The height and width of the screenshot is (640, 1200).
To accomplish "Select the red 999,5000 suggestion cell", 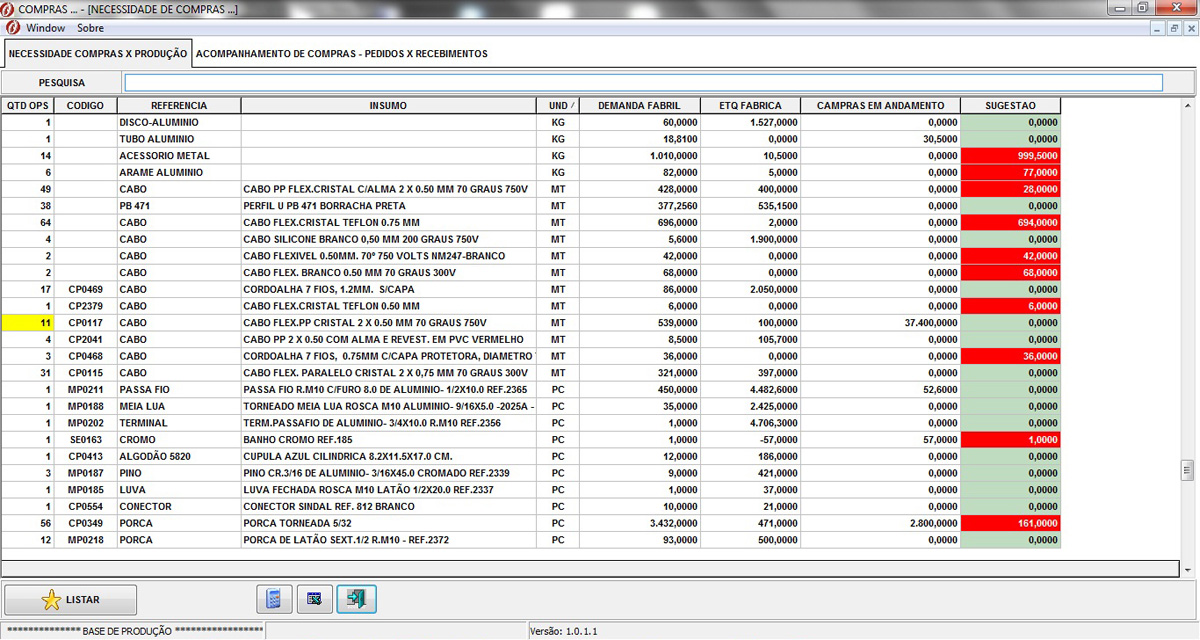I will (x=1010, y=156).
